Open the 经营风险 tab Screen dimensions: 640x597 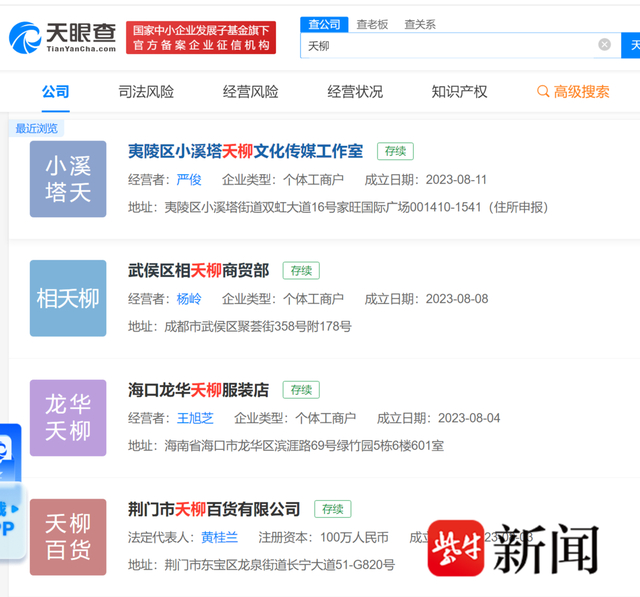click(250, 92)
